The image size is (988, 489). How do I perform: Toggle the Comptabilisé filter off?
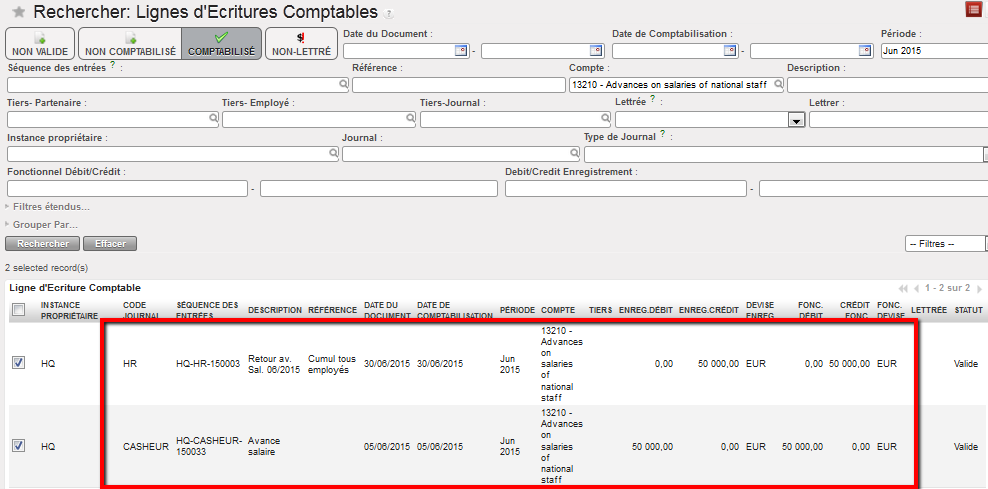[x=221, y=44]
